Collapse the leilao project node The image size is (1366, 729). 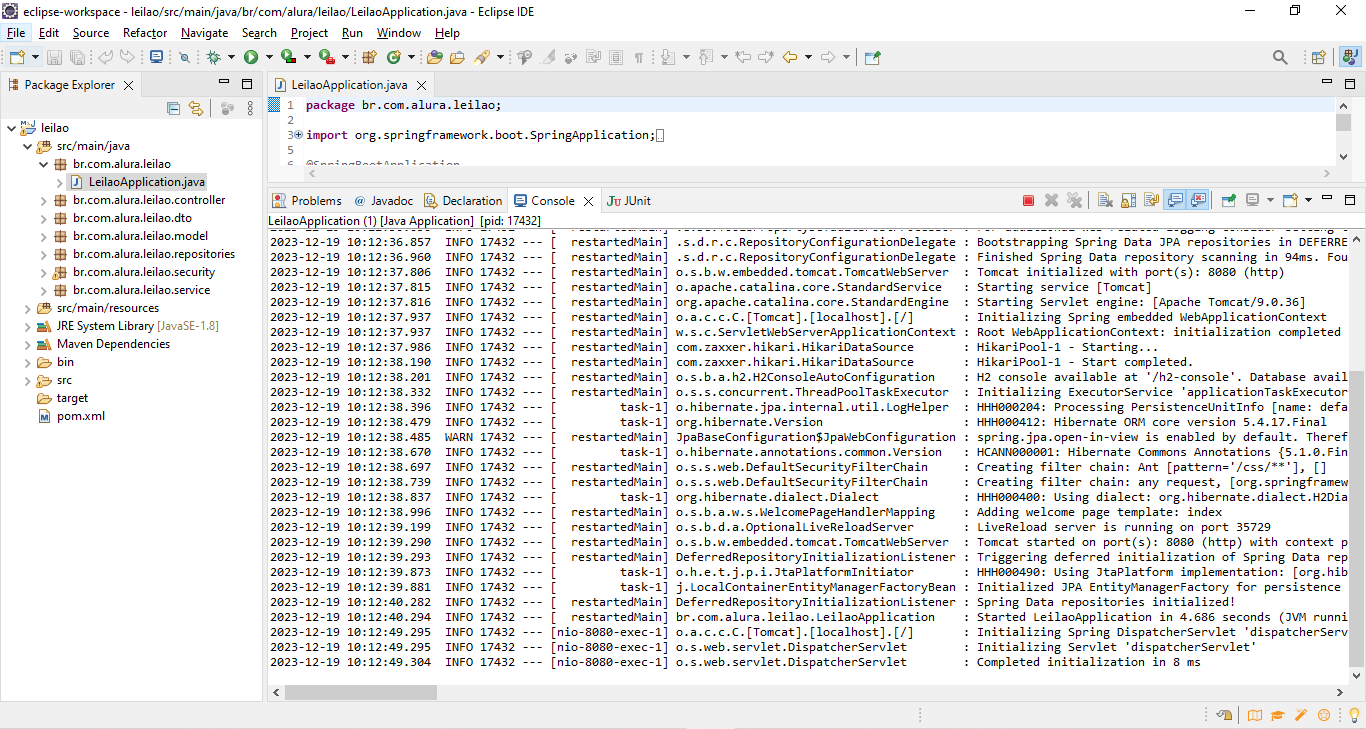[12, 128]
